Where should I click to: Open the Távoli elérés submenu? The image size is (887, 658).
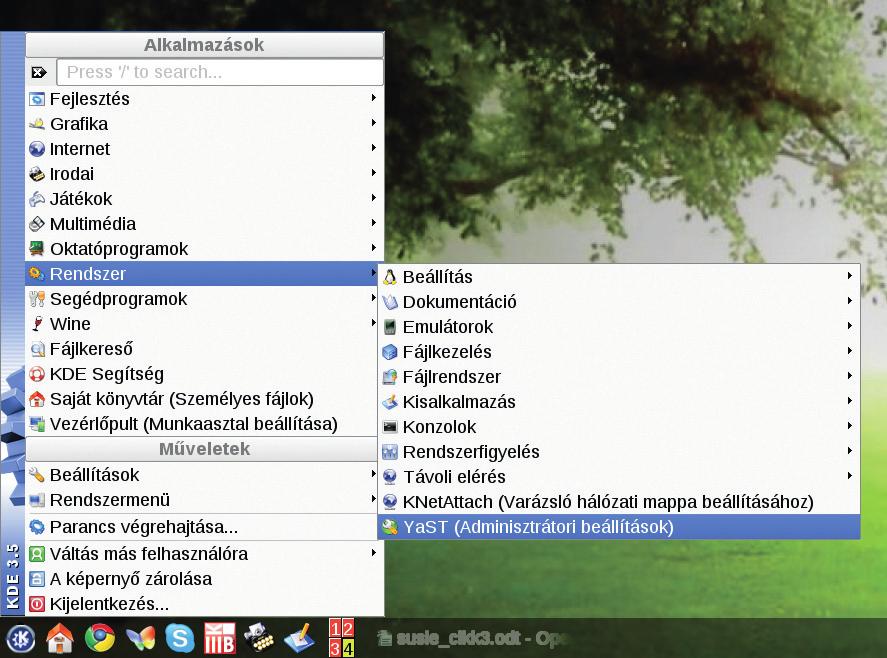pos(619,476)
